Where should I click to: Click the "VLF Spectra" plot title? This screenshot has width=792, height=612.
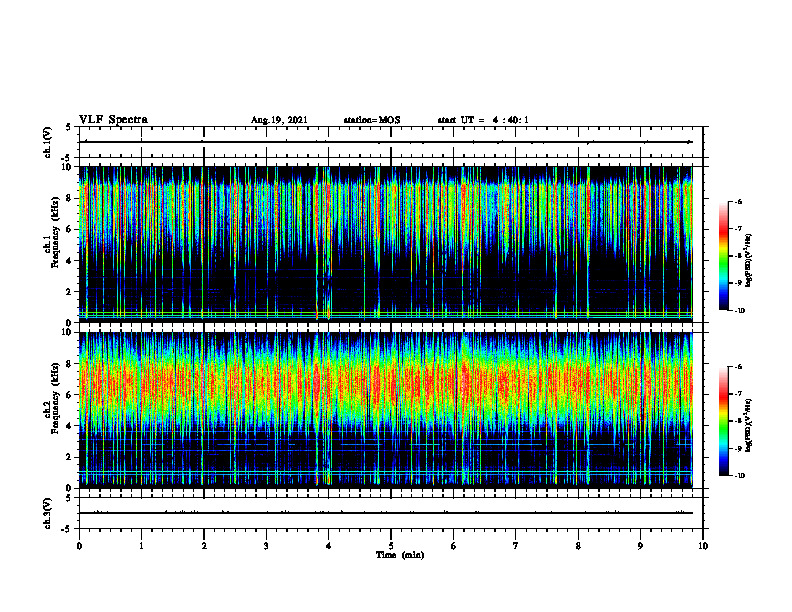[x=113, y=120]
